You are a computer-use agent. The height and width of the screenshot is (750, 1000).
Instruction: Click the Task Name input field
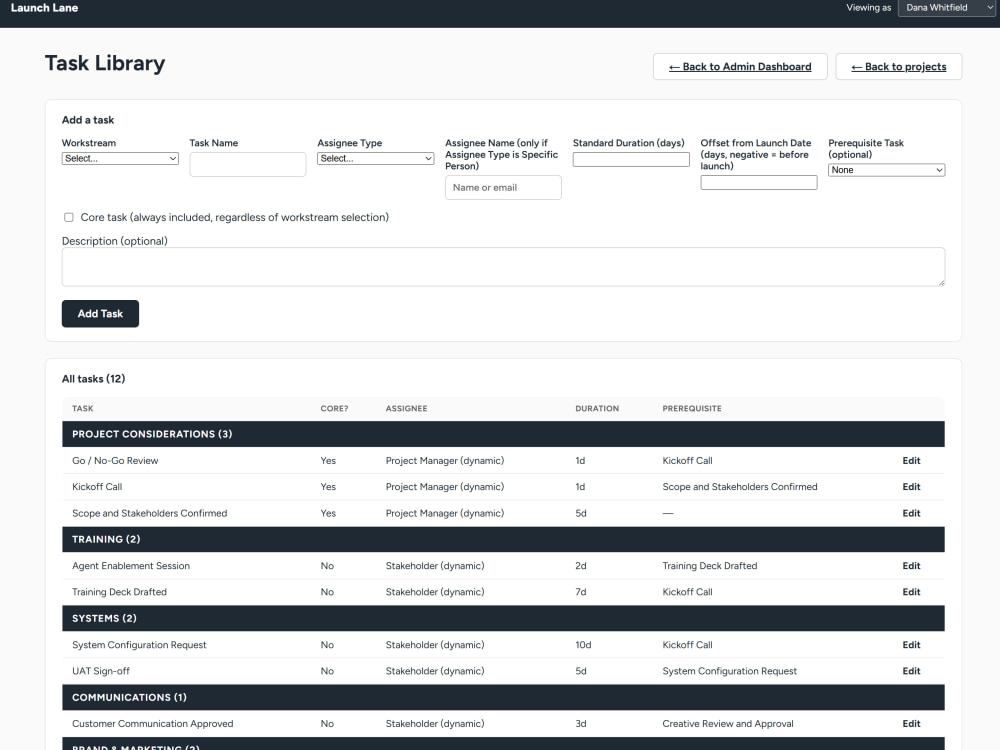coord(247,164)
